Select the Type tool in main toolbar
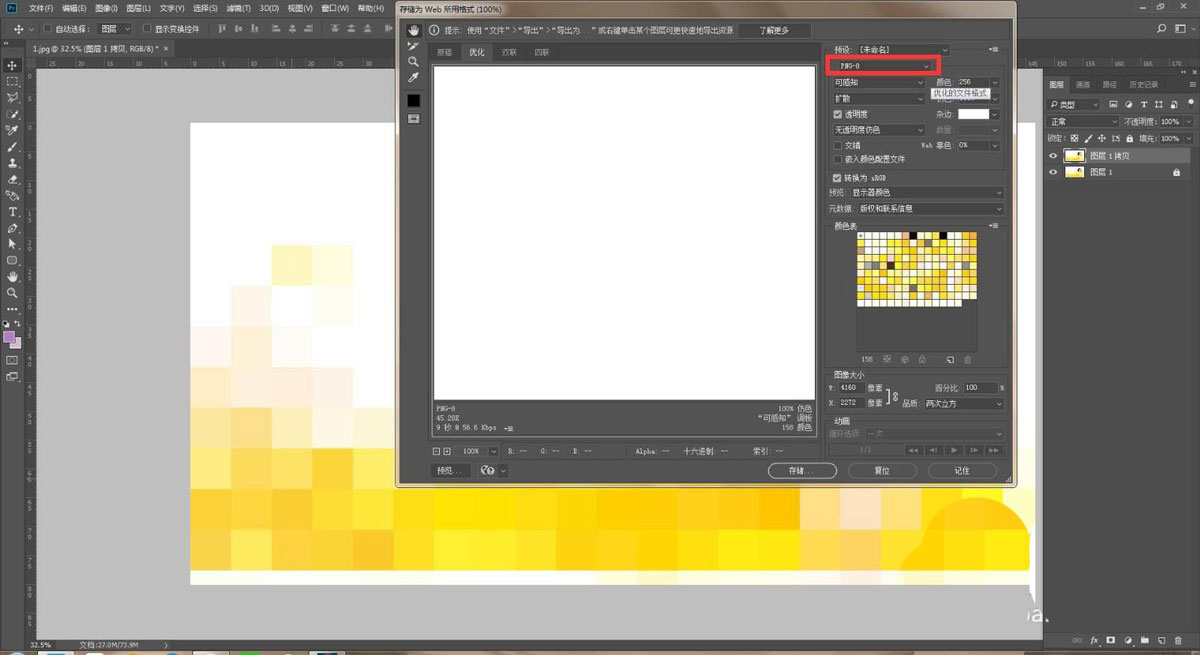 (x=13, y=212)
